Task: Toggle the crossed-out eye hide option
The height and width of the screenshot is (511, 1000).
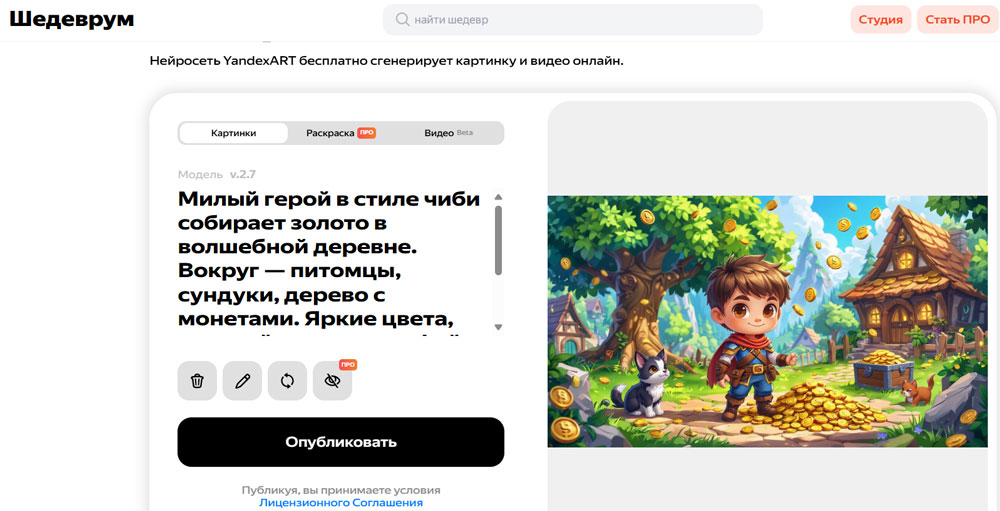Action: click(332, 381)
